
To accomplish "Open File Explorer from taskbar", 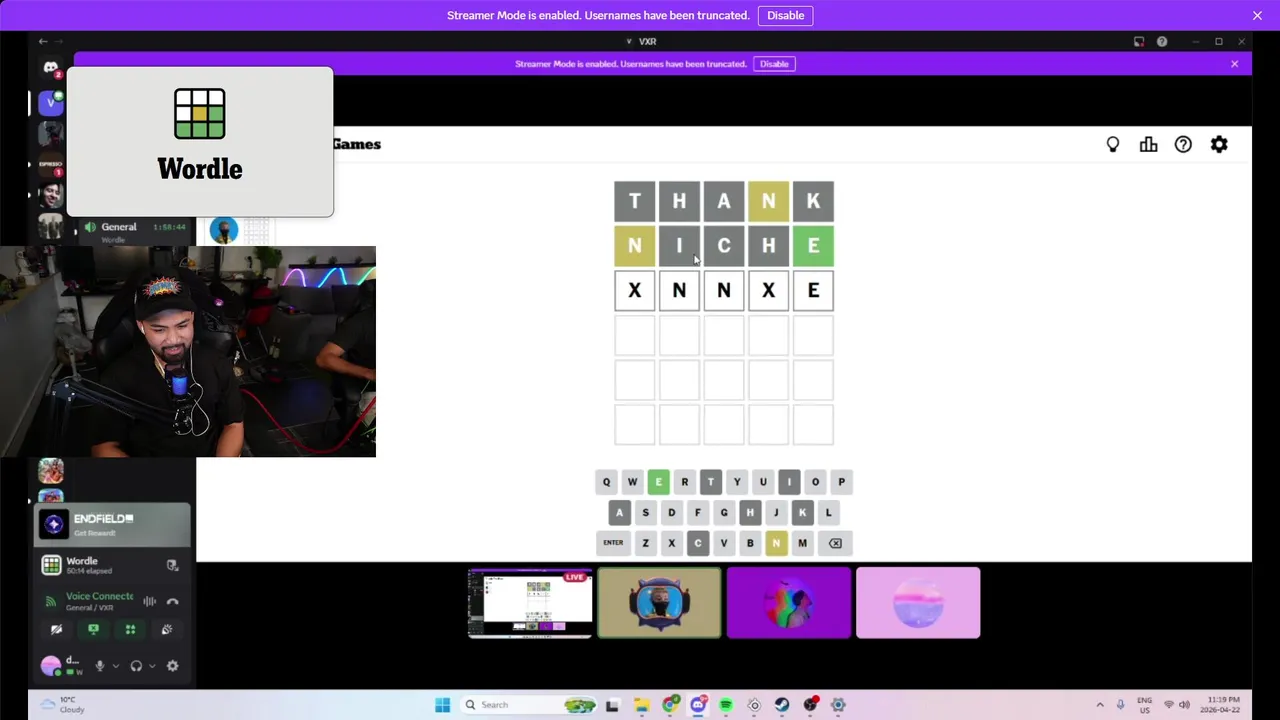I will pos(642,705).
